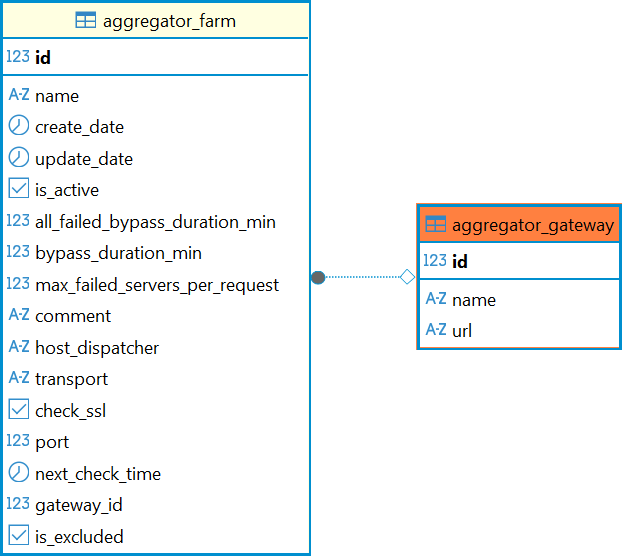Select the id primary key in aggregator_gateway
623x557 pixels.
[460, 261]
